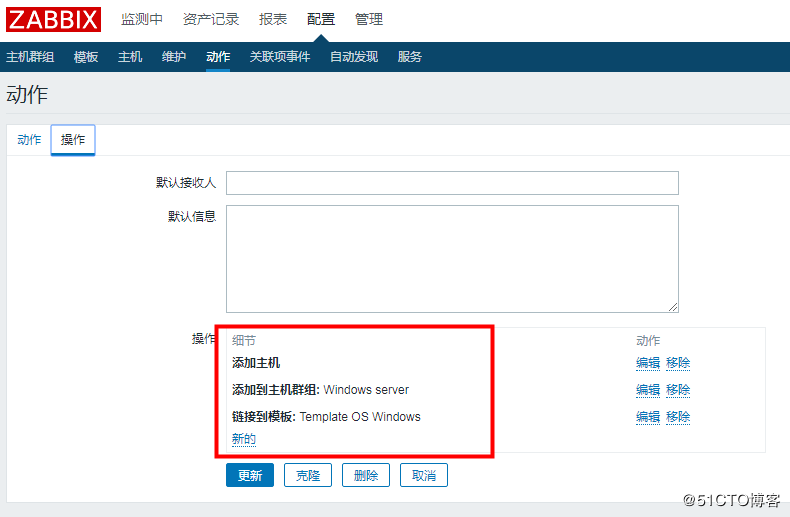Screen dimensions: 790x517
Task: Open the 报表 top menu
Action: [x=273, y=19]
